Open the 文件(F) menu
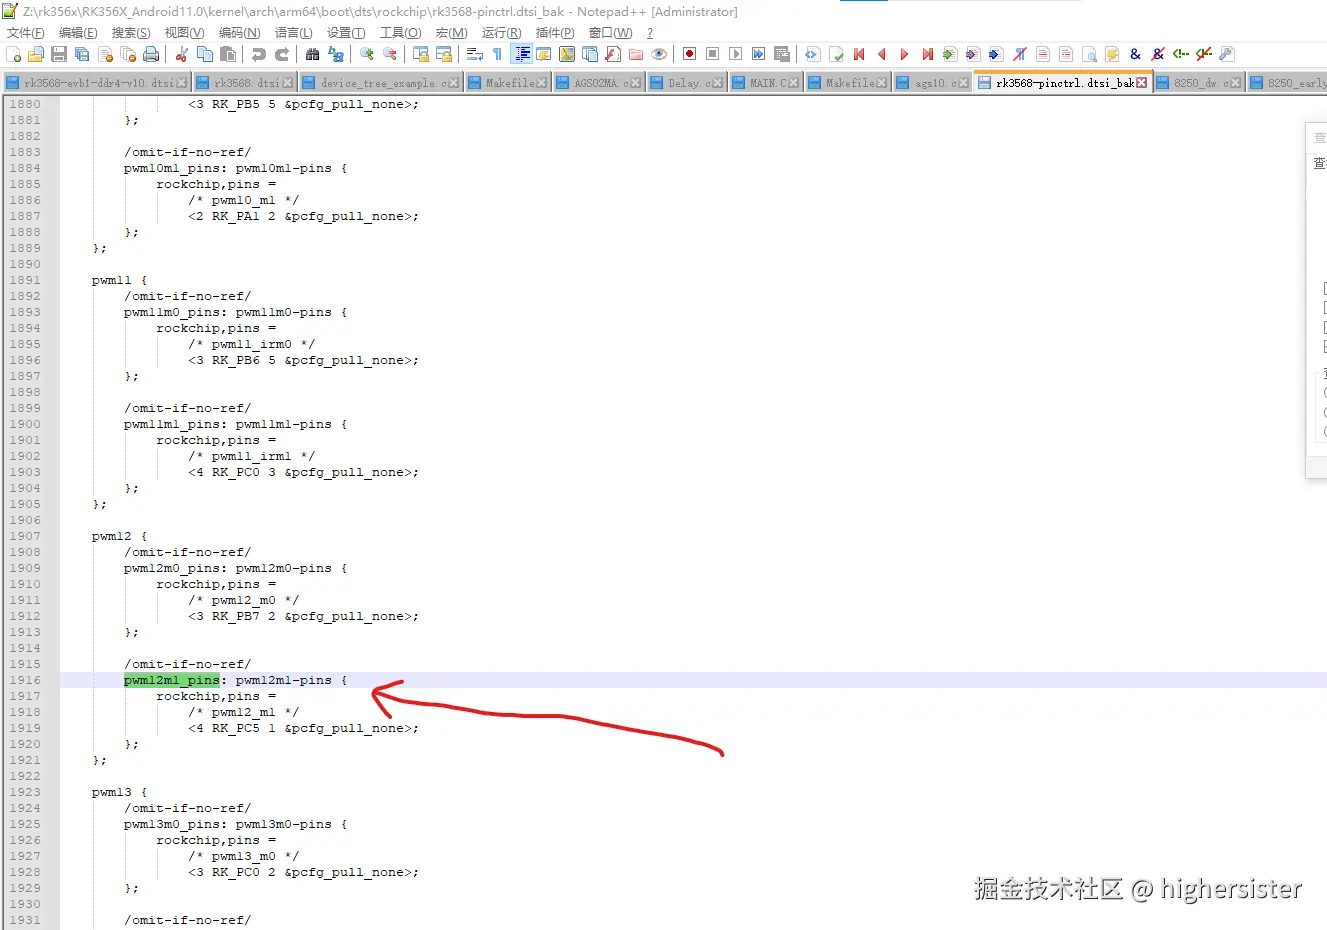Screen dimensions: 1327x930 pos(26,33)
